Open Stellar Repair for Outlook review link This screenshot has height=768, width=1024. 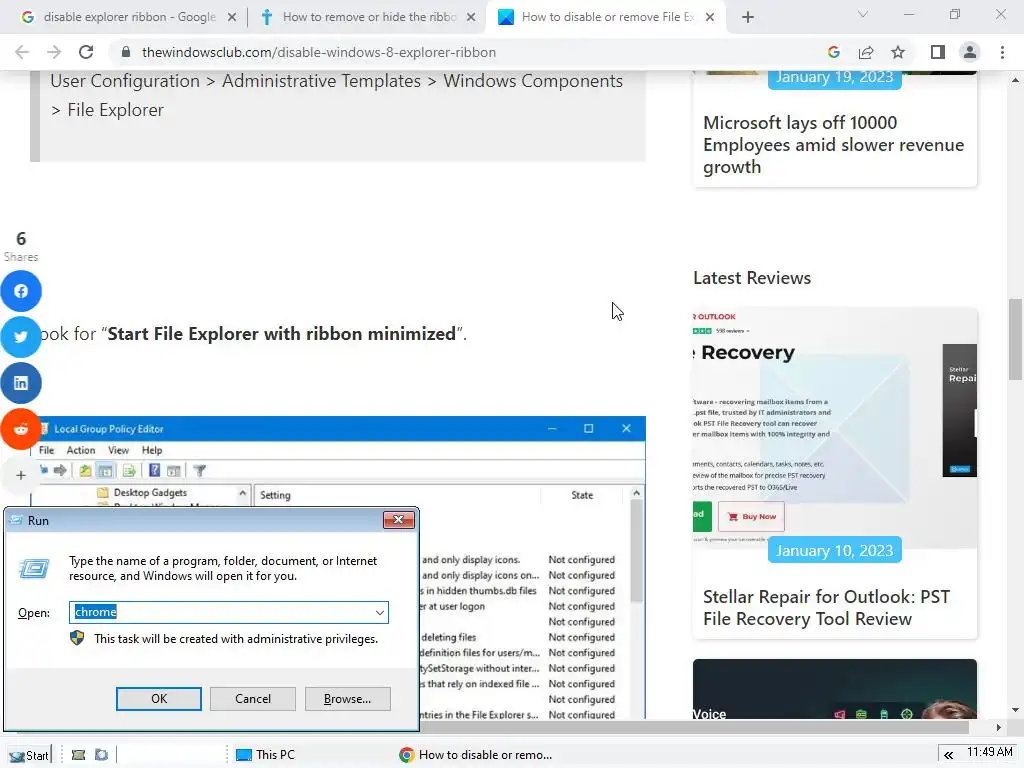[826, 608]
